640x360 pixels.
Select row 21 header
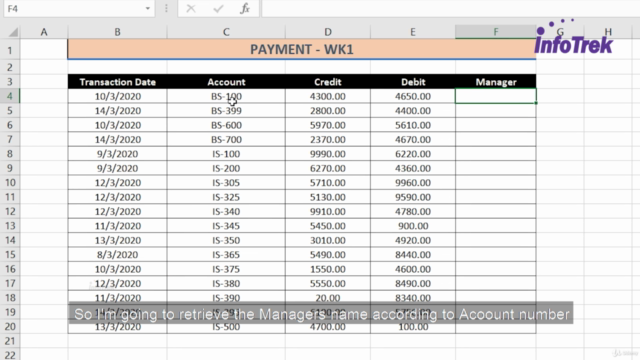click(x=10, y=341)
